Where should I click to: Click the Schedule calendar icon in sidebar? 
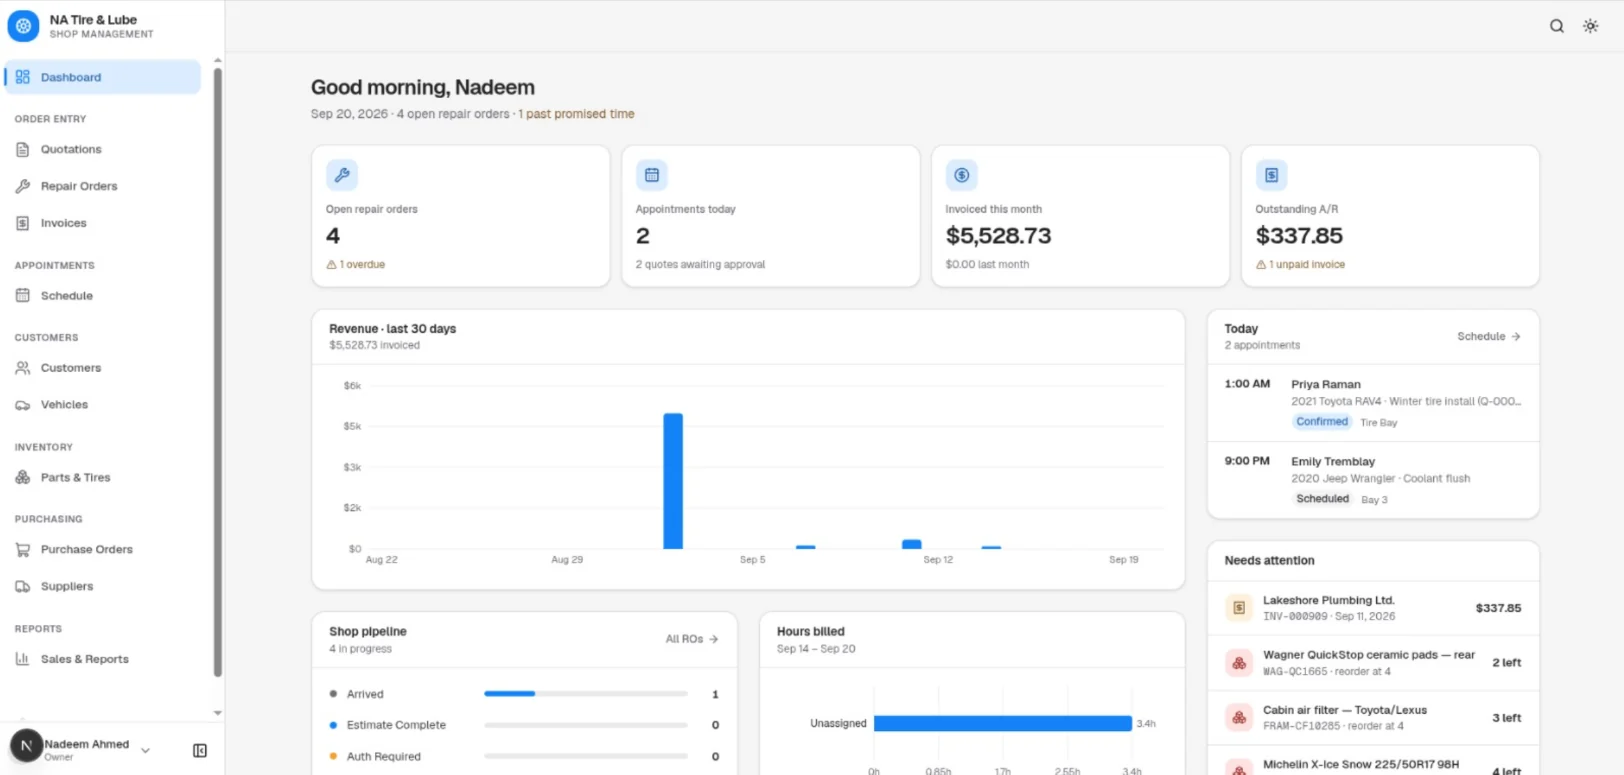[23, 296]
